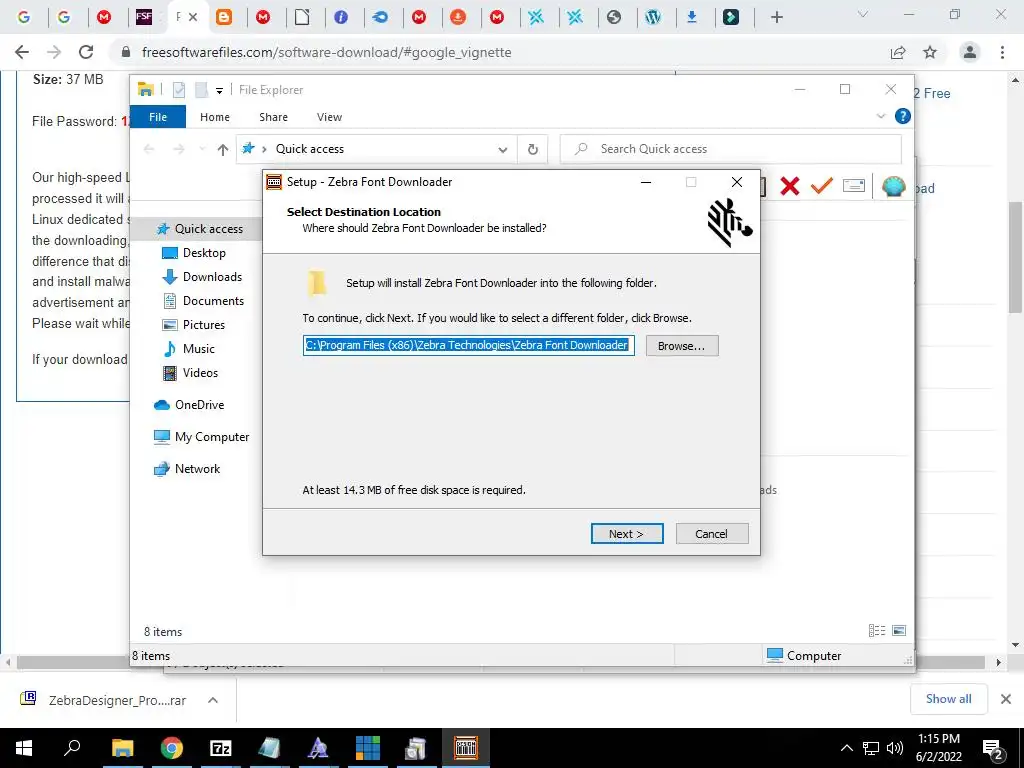
Task: Click the Browse... button for destination folder
Action: (682, 345)
